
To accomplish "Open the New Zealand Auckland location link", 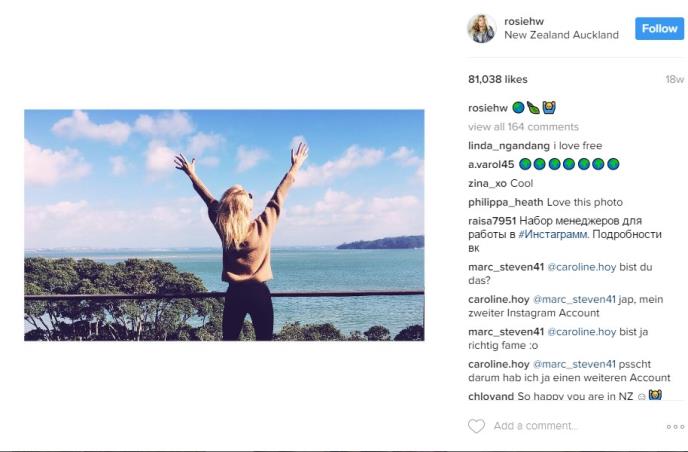I will tap(561, 35).
